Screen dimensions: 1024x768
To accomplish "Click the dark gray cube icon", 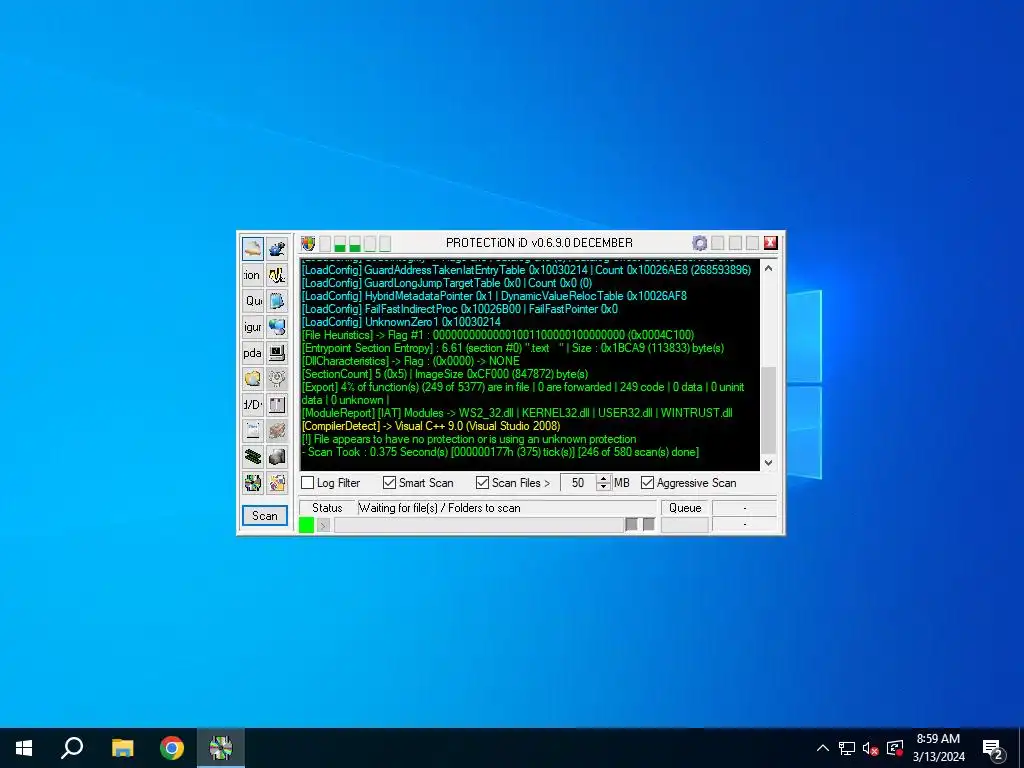I will tap(277, 456).
